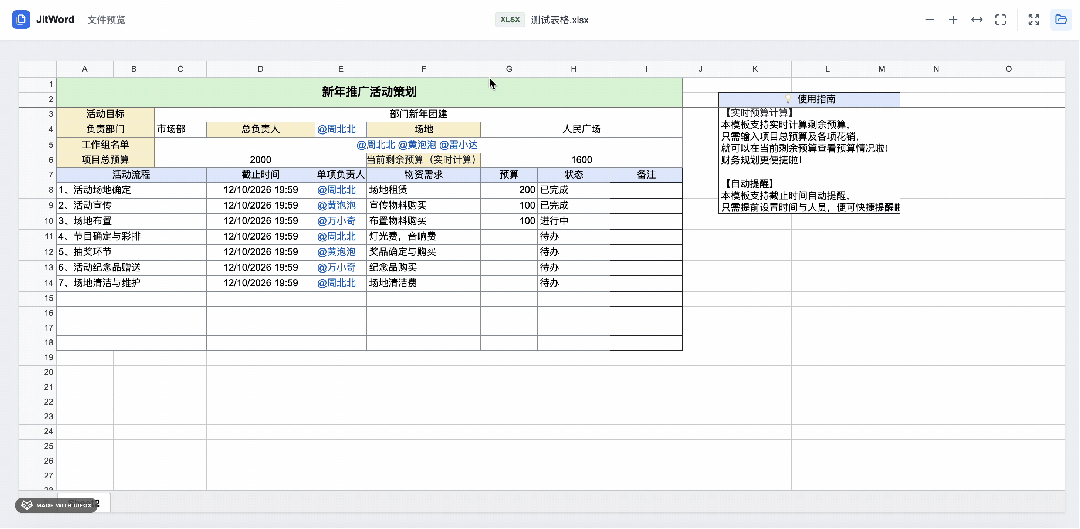Click the cell 2、活动宣传
Viewport: 1080px width, 529px height.
(132, 205)
